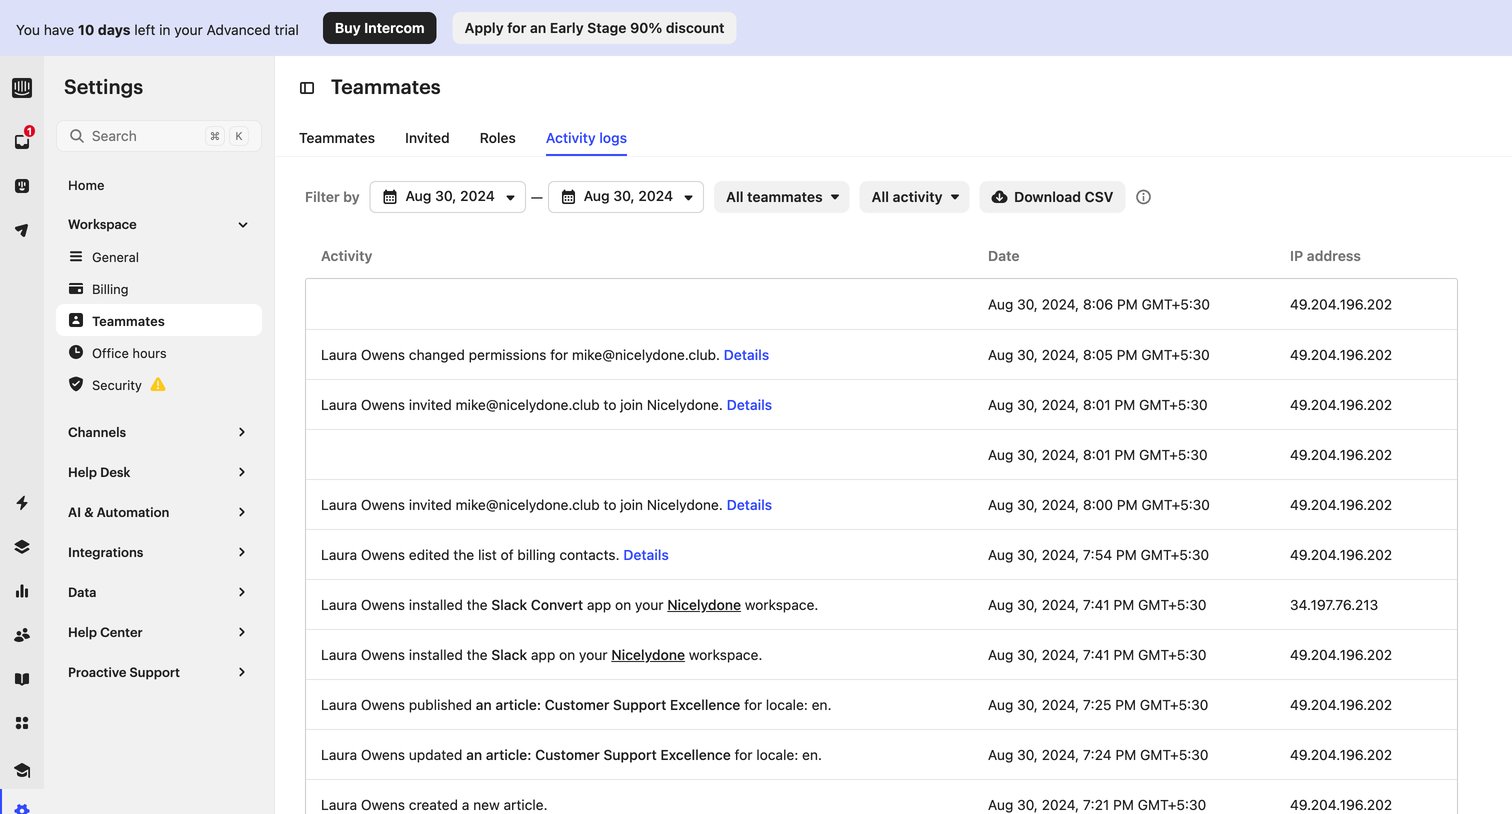Click the 'Filter by' label
The image size is (1512, 814).
pyautogui.click(x=332, y=197)
